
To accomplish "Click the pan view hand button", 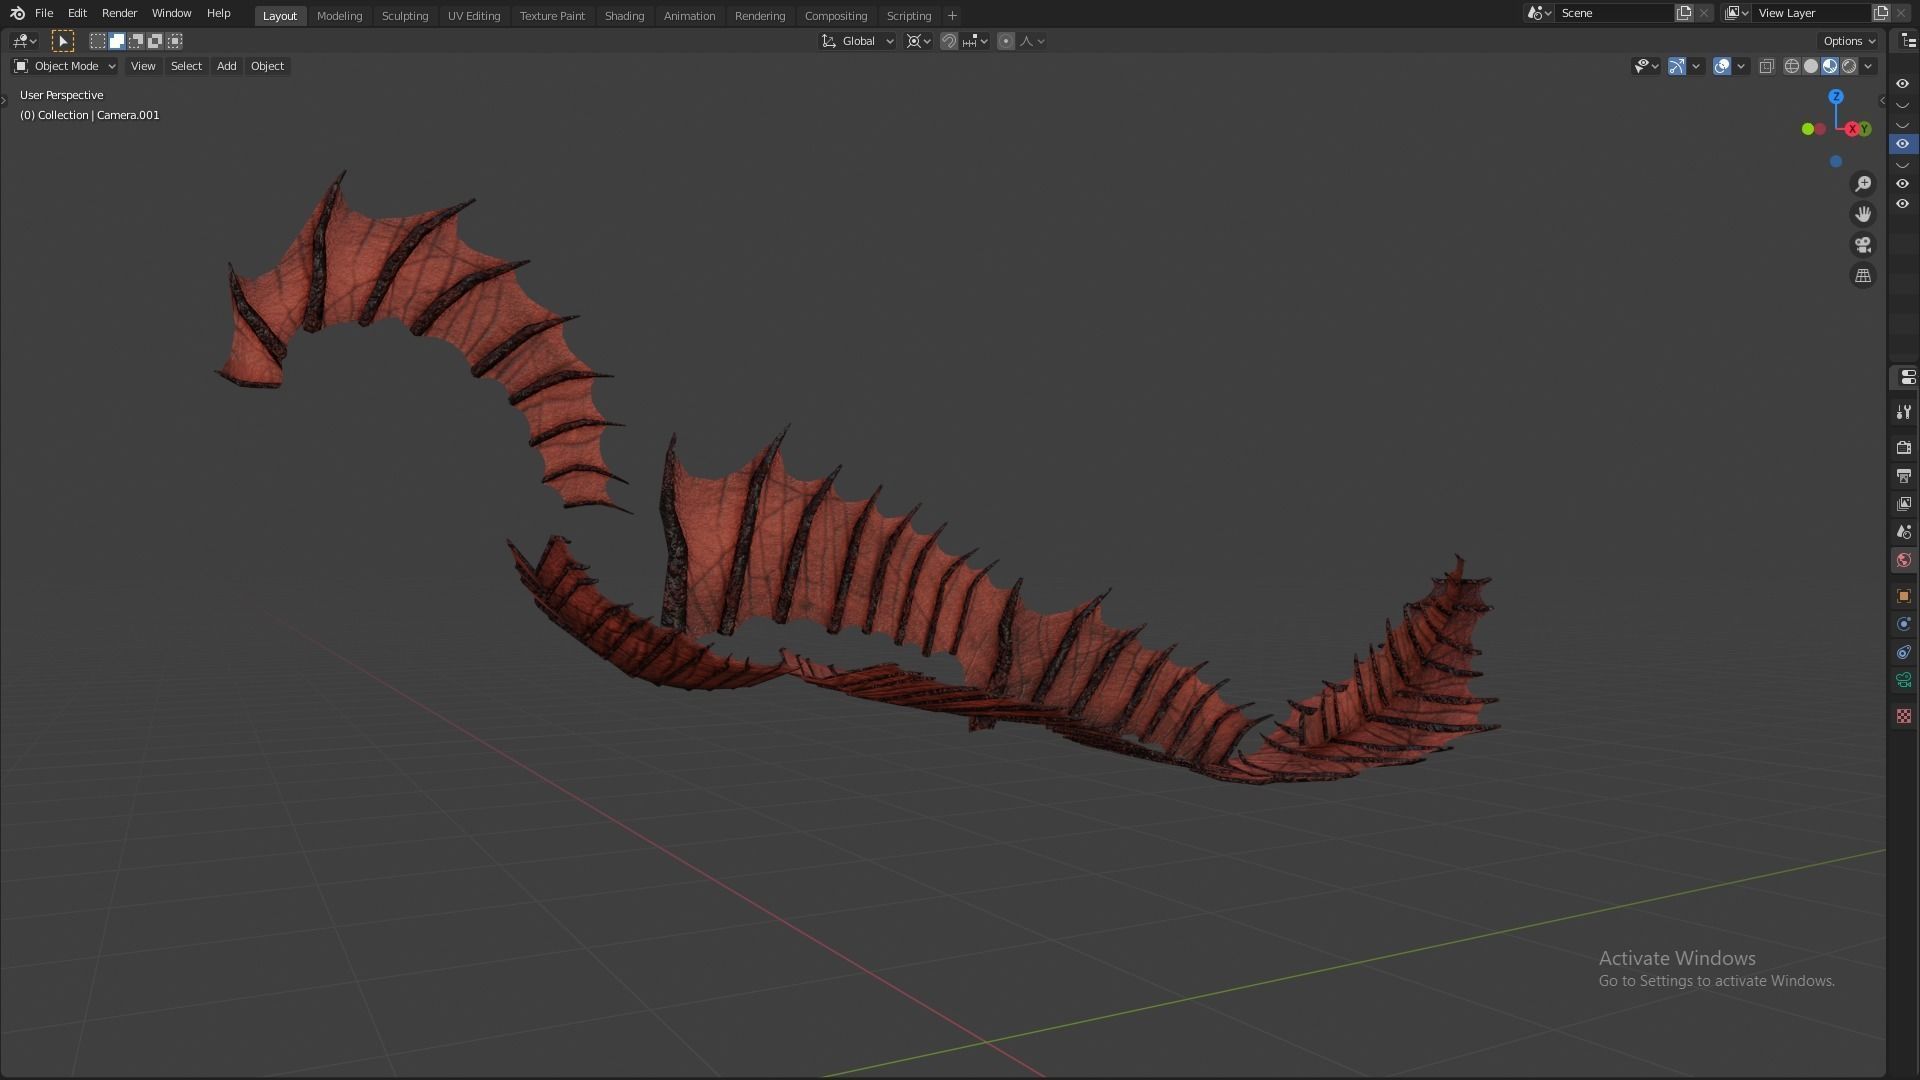I will pos(1863,214).
